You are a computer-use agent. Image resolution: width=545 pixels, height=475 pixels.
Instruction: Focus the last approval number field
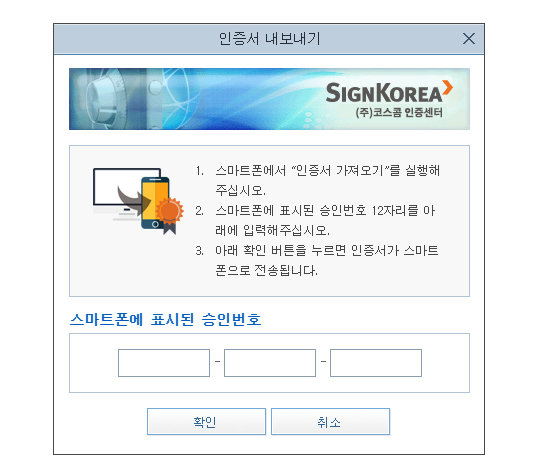376,363
